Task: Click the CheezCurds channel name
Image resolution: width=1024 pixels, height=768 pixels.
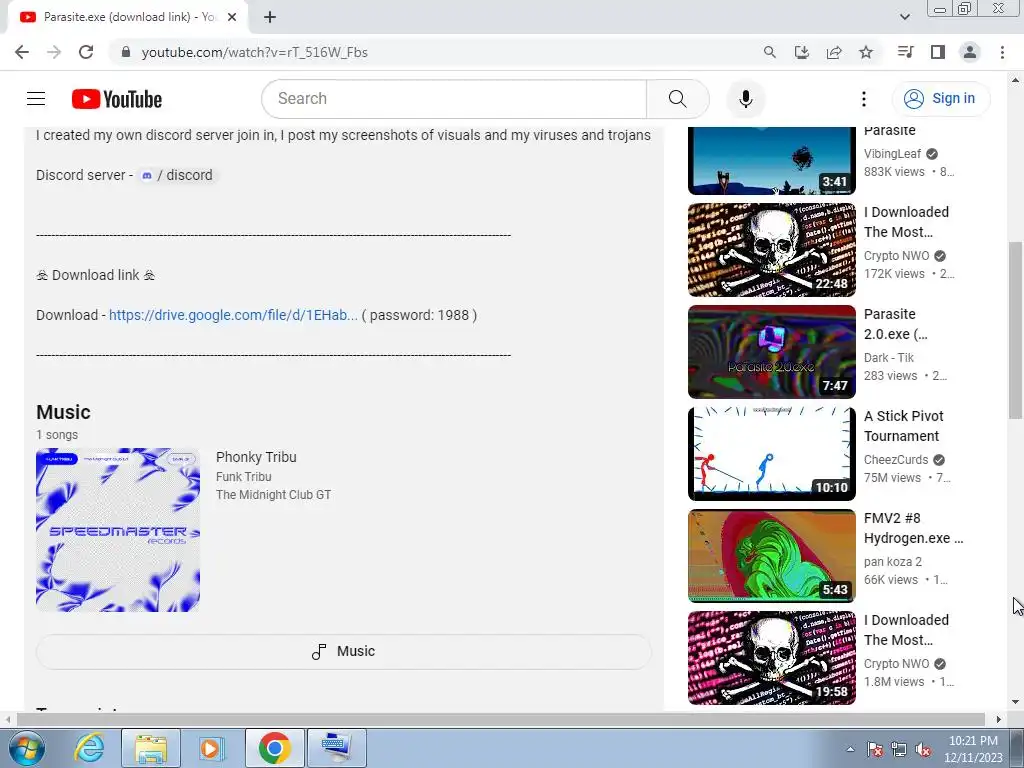Action: [x=896, y=460]
